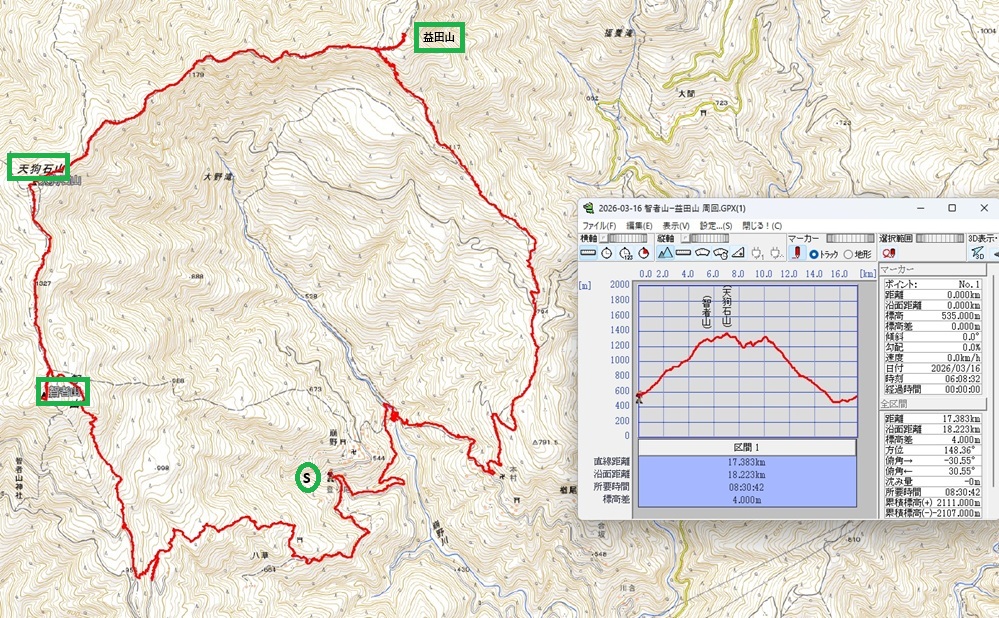Select the mountain elevation vertical axis icon
Screen dimensions: 999x618
(667, 253)
